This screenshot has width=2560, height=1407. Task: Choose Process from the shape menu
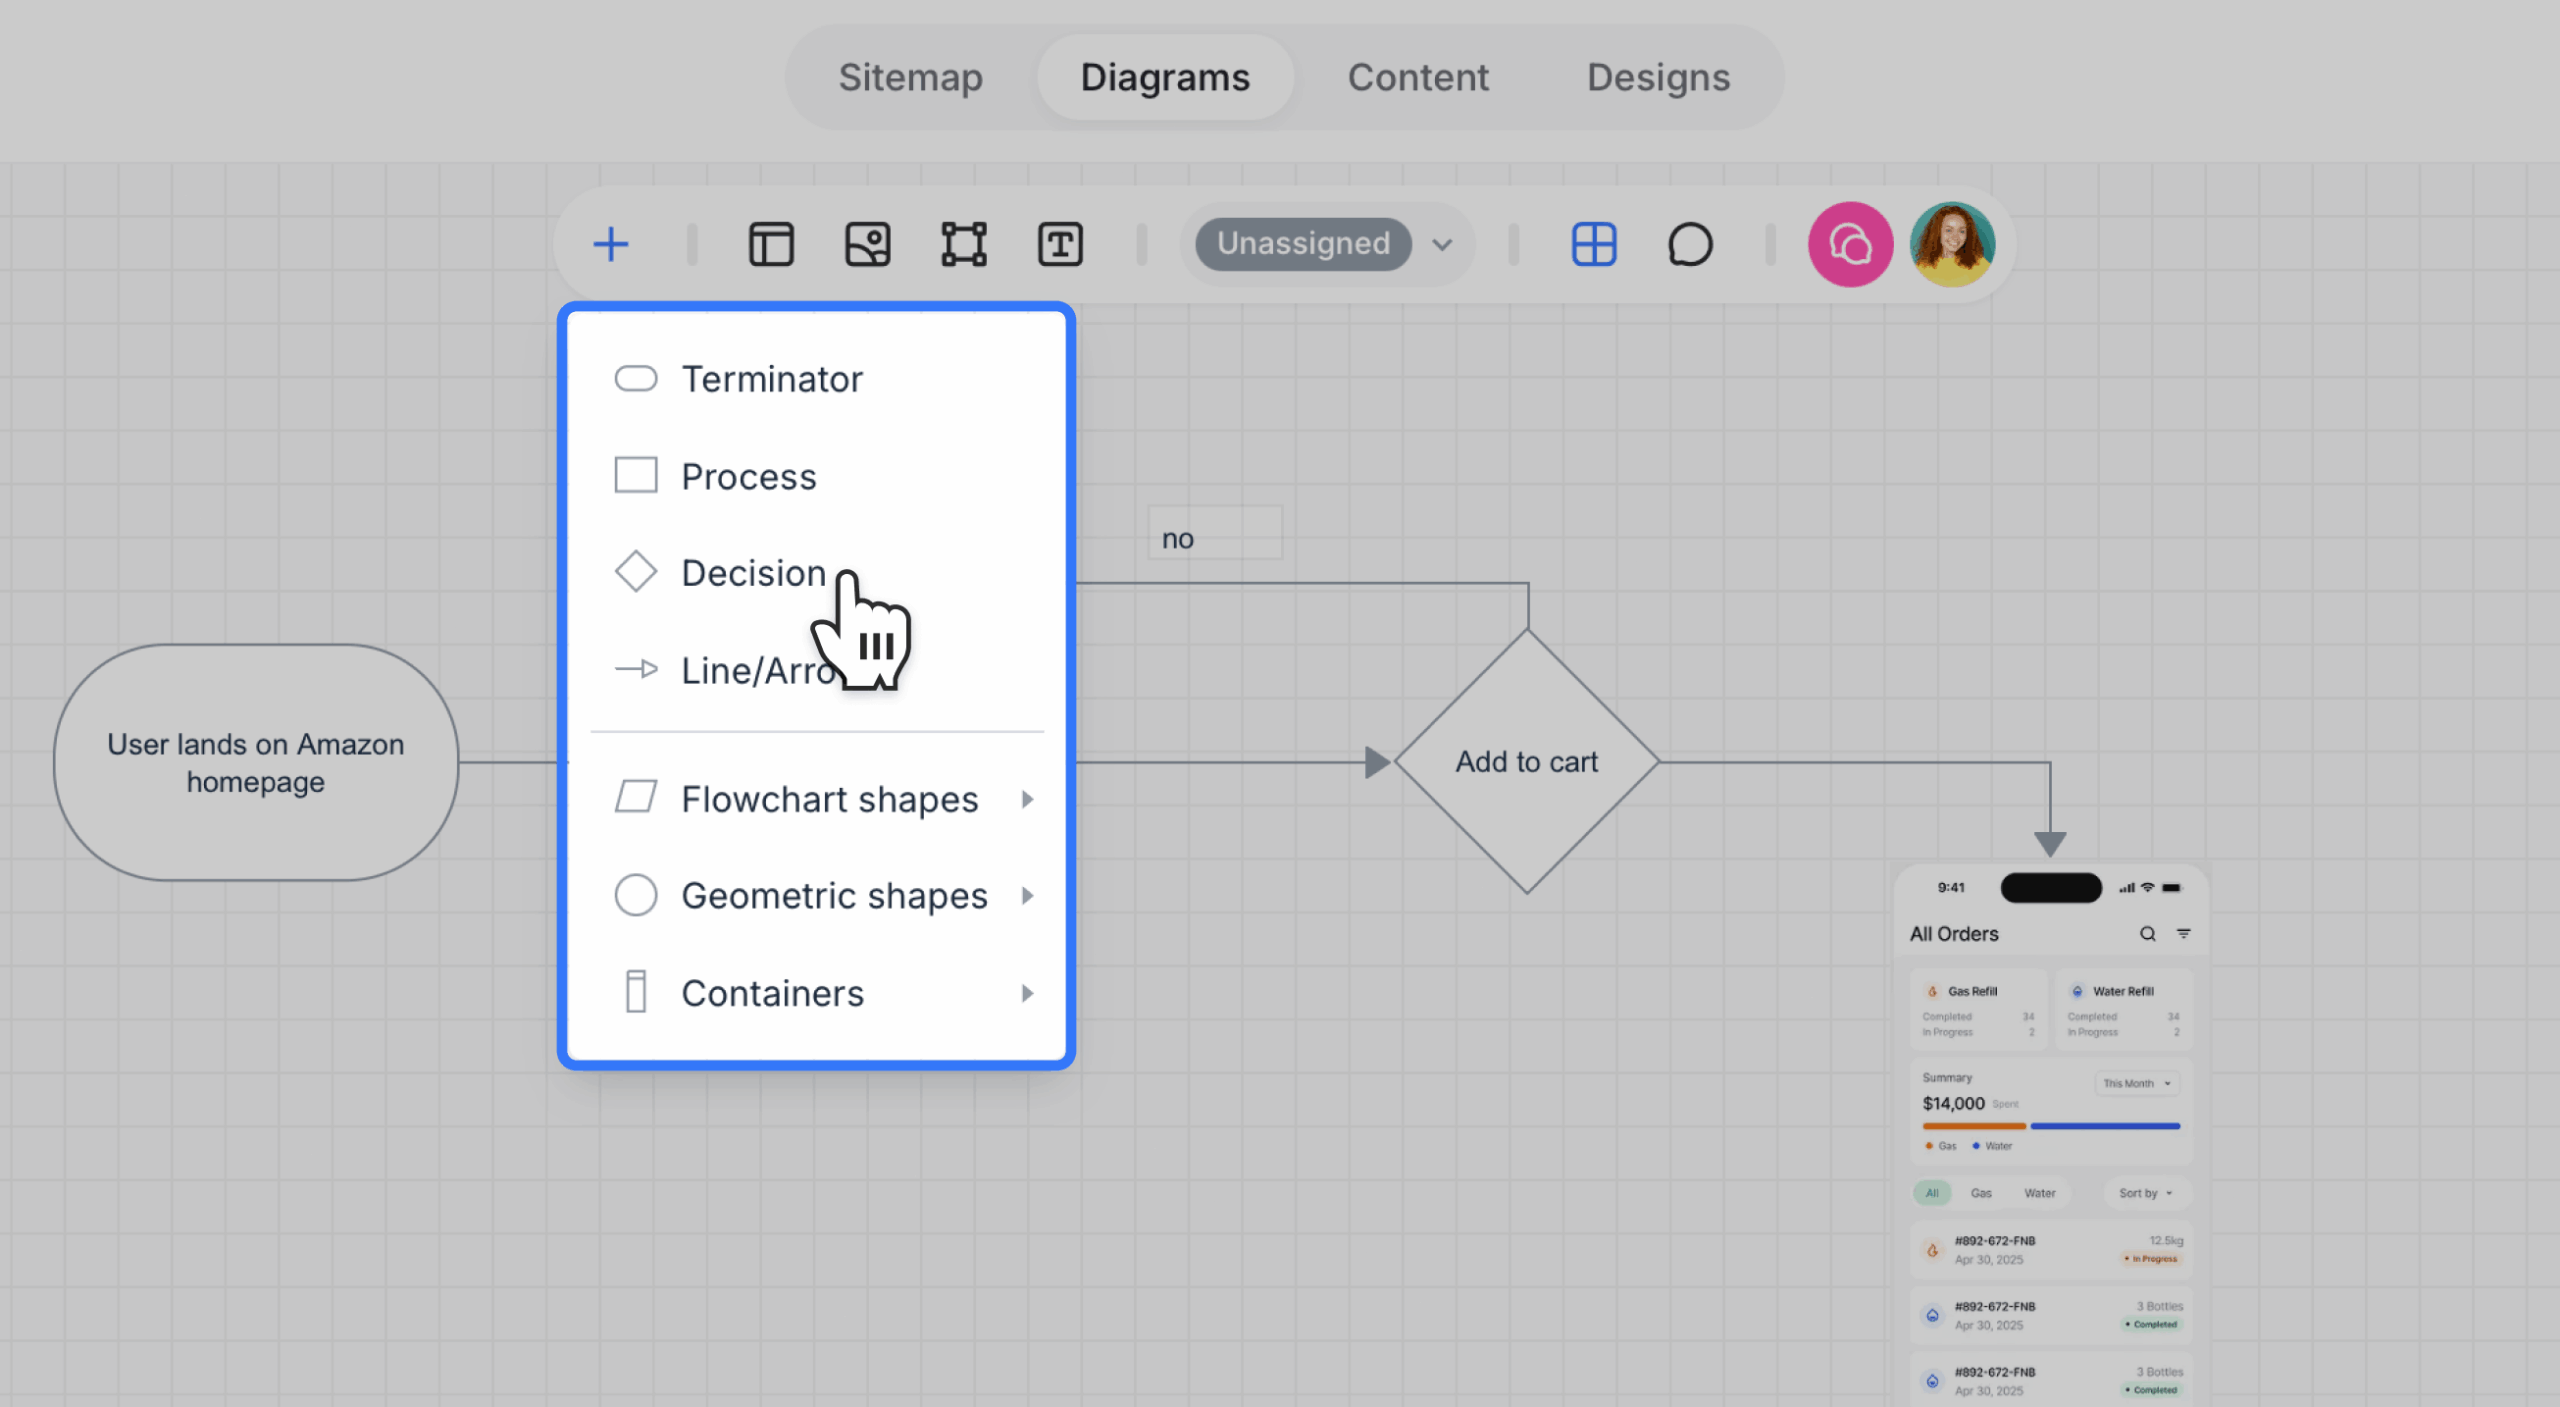[x=816, y=476]
